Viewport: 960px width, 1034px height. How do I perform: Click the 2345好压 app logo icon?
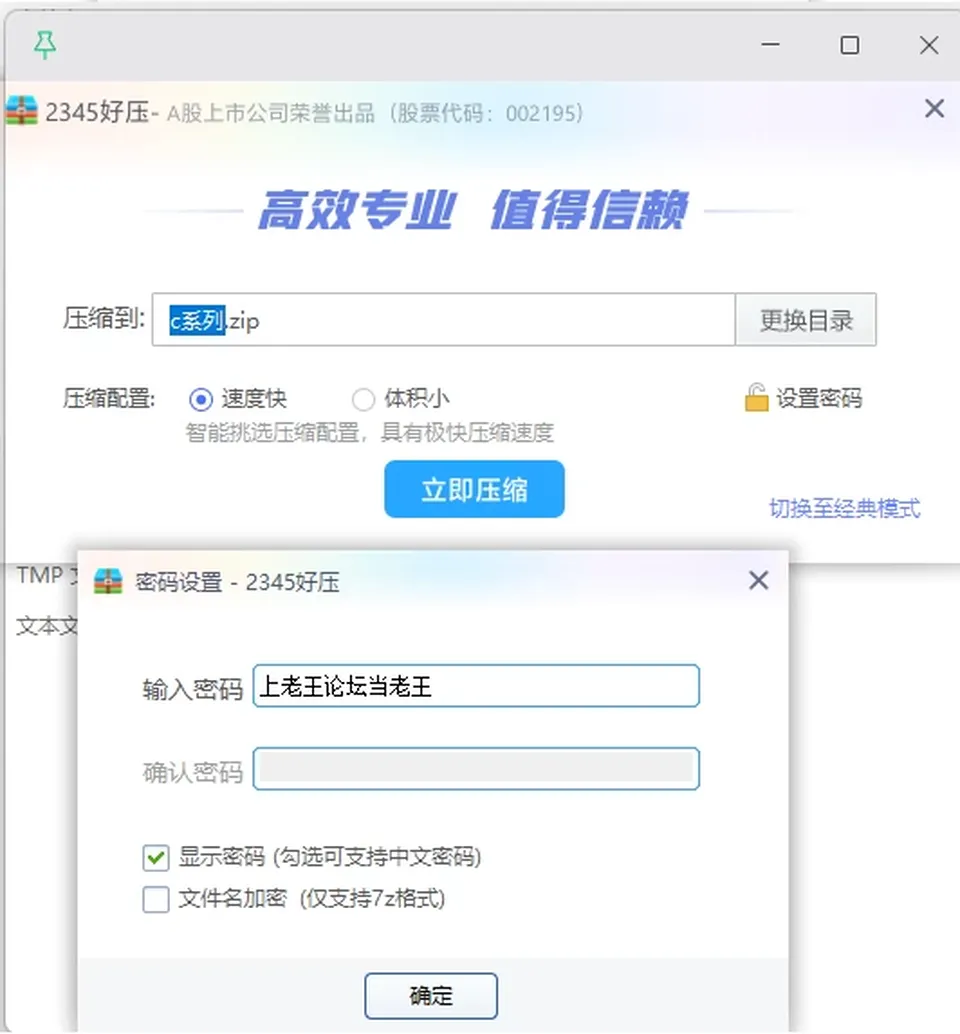click(x=21, y=111)
